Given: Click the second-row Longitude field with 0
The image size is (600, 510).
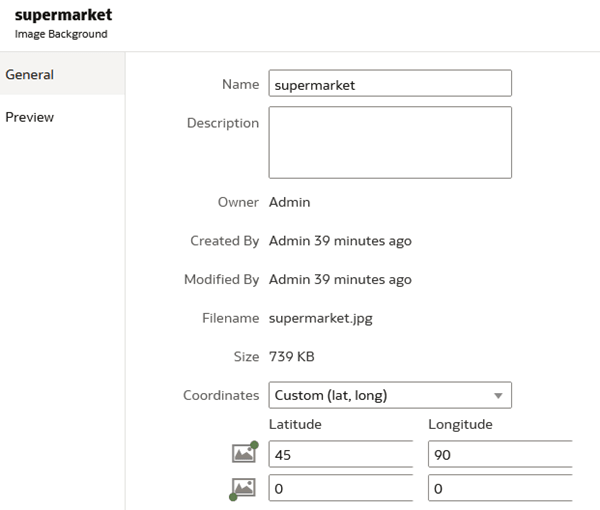Looking at the screenshot, I should click(500, 488).
